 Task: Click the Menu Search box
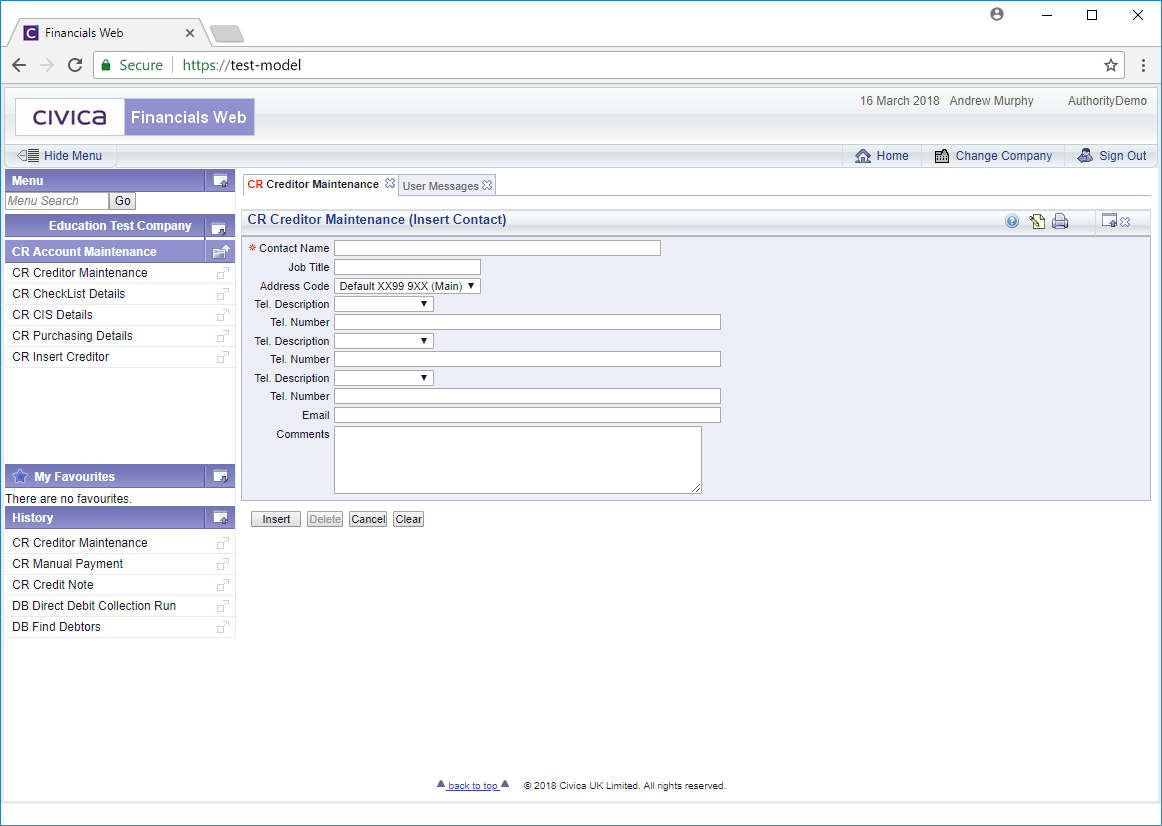tap(57, 201)
